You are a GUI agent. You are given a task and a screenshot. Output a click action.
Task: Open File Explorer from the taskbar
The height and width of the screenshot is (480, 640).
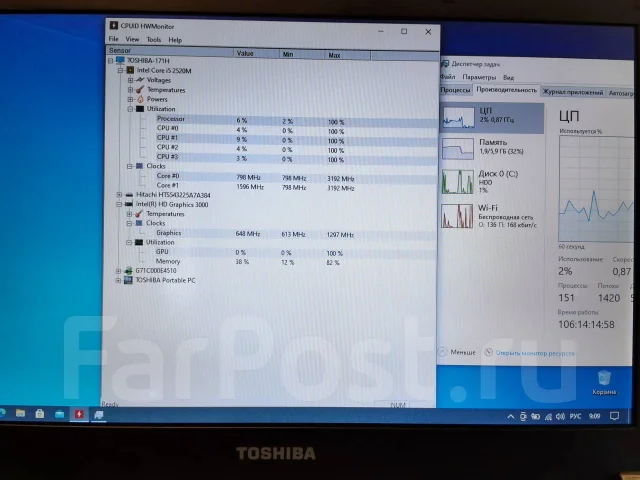[20, 413]
